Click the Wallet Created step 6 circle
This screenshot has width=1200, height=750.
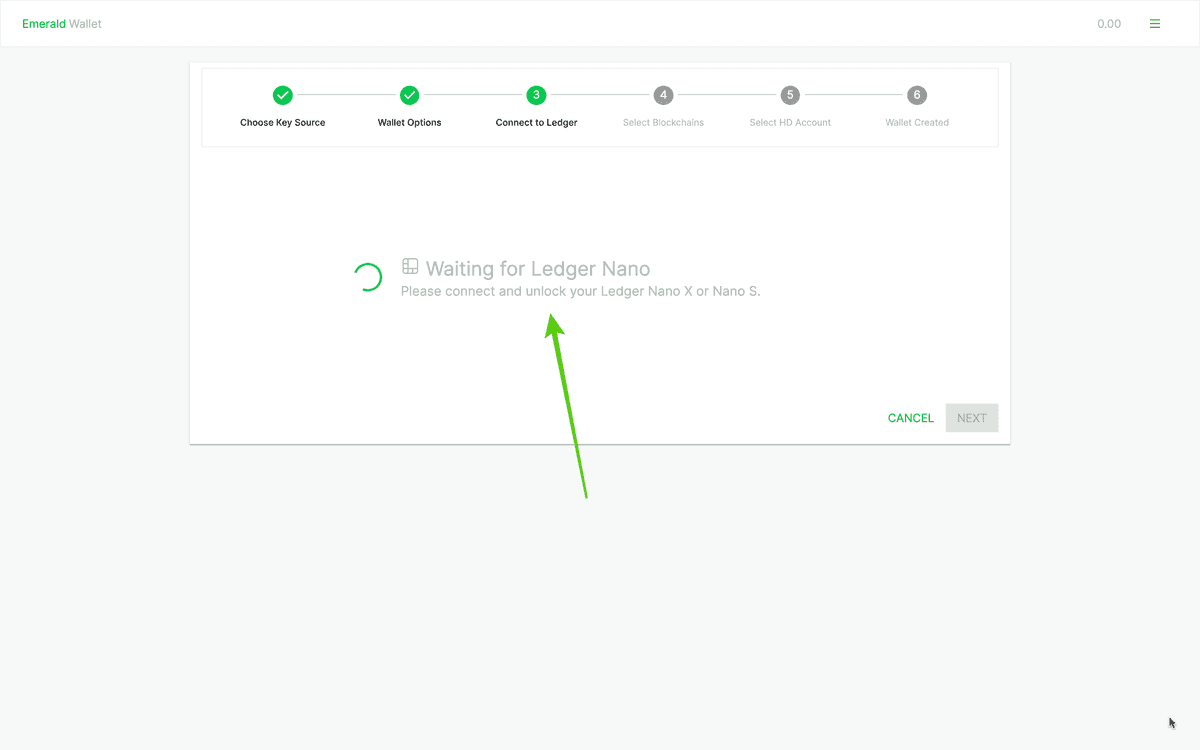[x=916, y=95]
